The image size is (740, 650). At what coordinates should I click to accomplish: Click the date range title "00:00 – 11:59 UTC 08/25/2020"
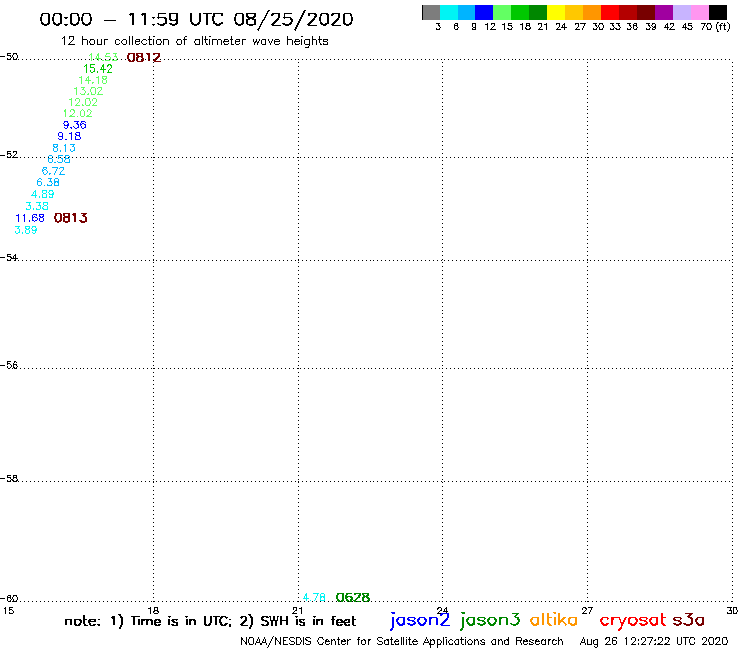pos(196,19)
